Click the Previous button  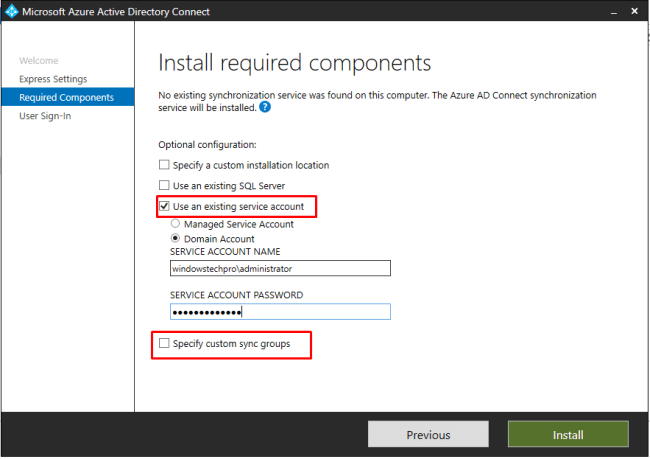click(x=428, y=434)
